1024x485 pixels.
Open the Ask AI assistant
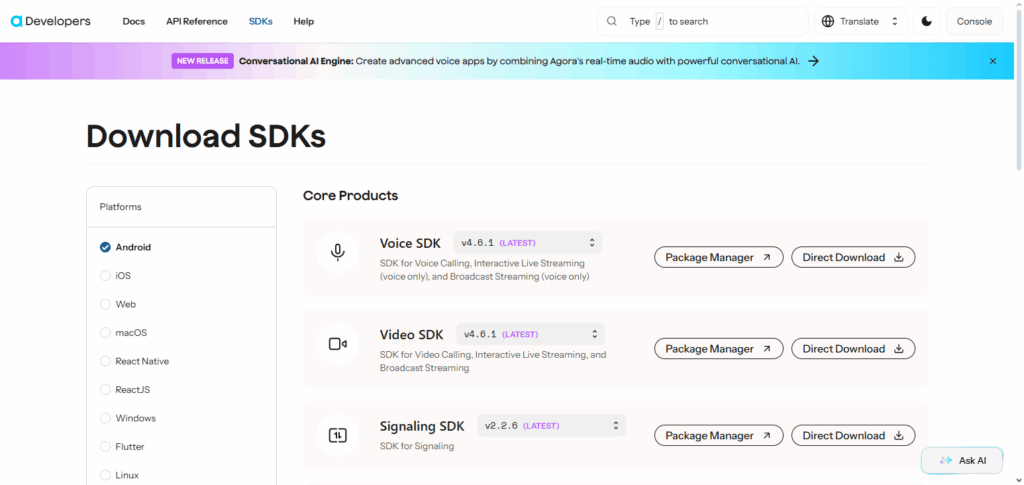[963, 461]
